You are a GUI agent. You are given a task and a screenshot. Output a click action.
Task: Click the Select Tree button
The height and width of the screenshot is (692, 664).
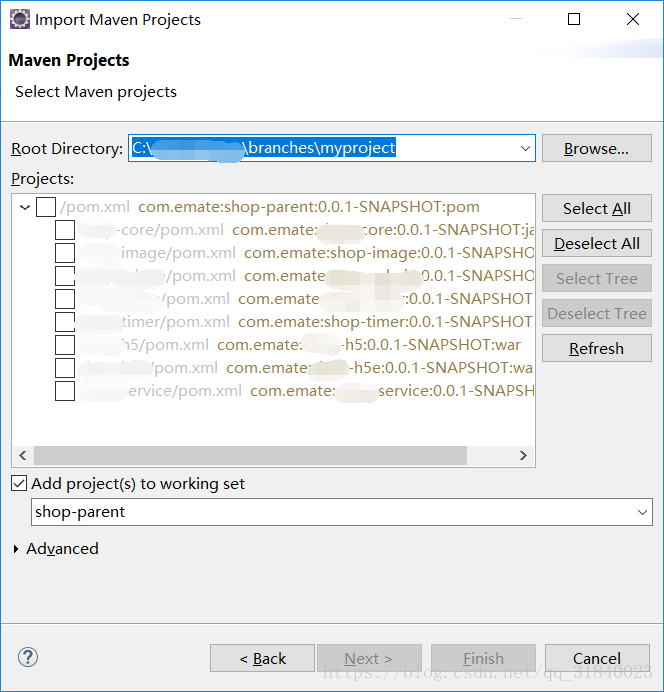(x=596, y=278)
